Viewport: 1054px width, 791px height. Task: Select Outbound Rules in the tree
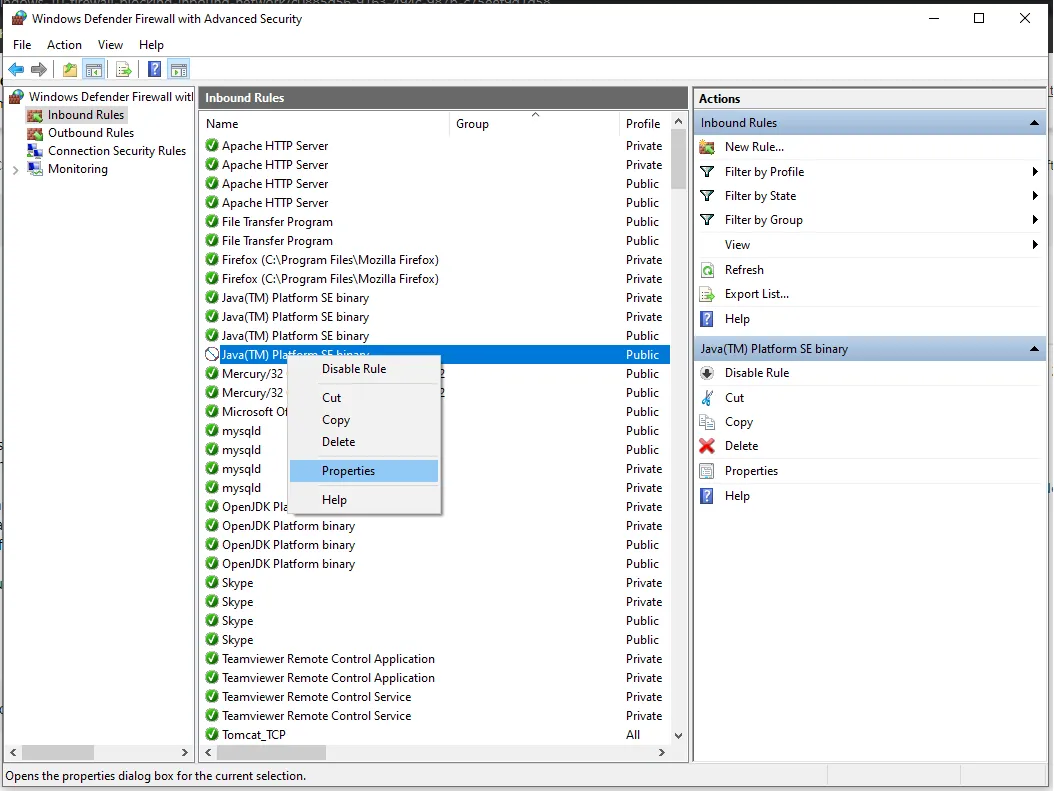91,133
